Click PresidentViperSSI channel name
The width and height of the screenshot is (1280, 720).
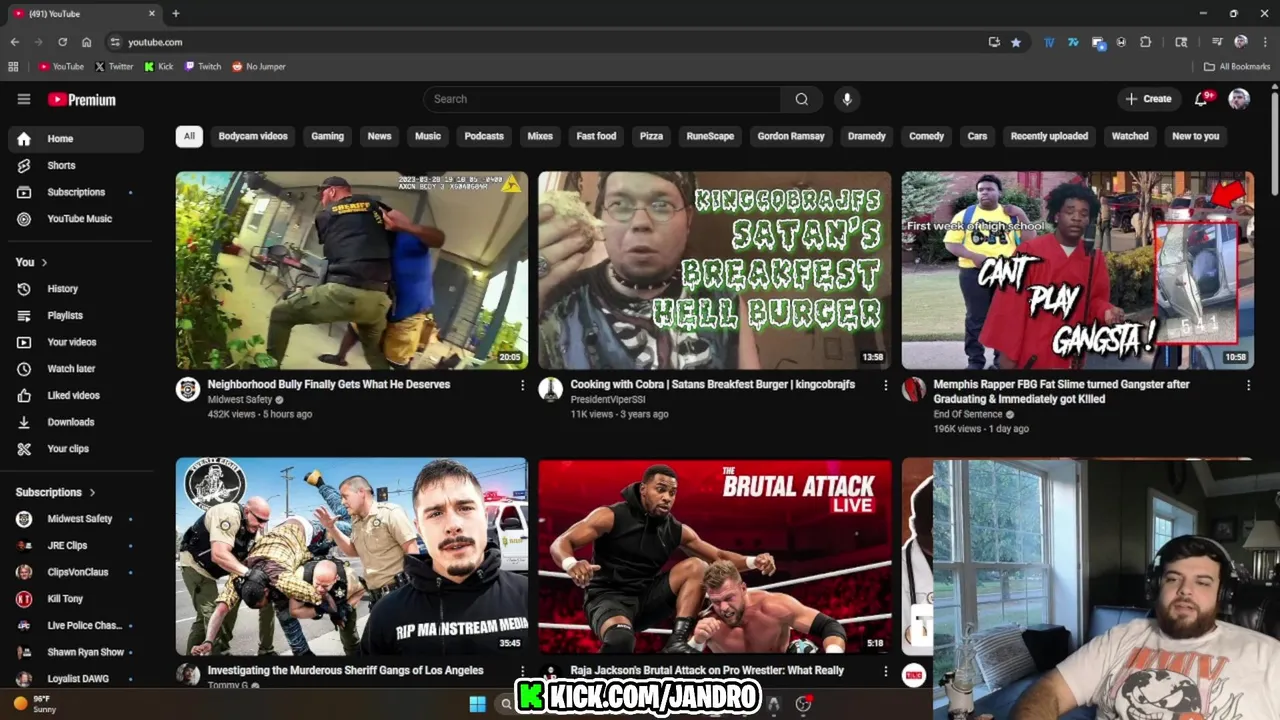point(610,400)
